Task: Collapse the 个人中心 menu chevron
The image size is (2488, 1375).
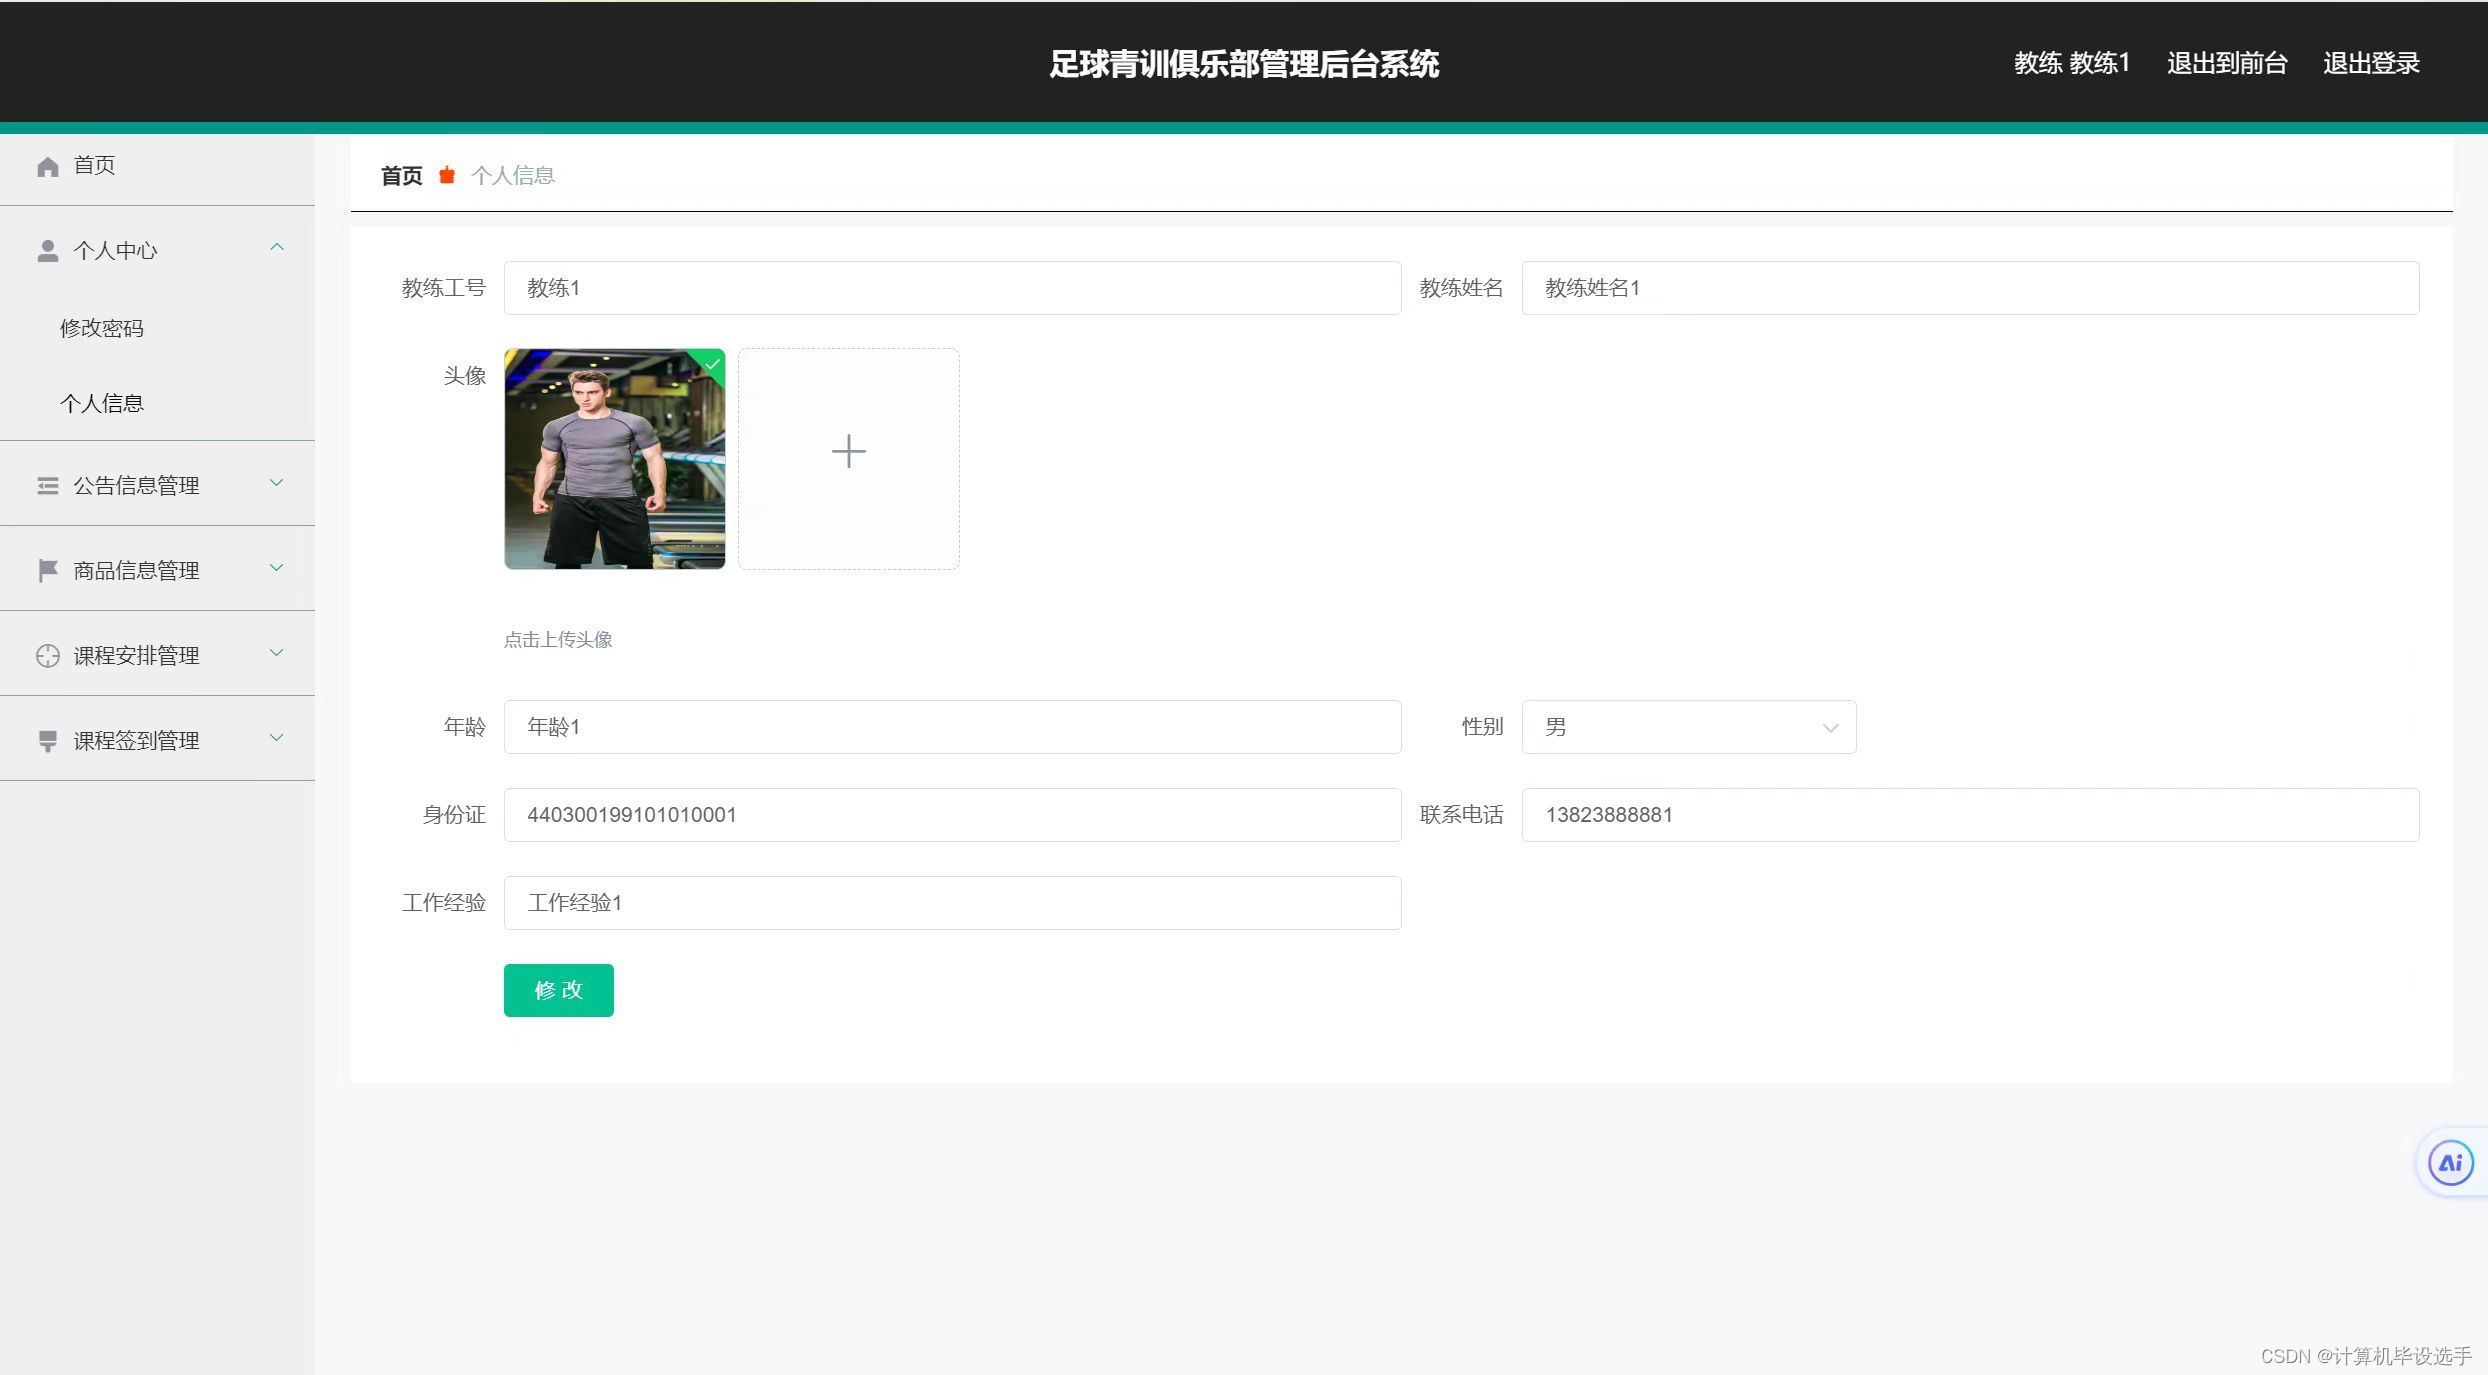Action: pyautogui.click(x=277, y=247)
